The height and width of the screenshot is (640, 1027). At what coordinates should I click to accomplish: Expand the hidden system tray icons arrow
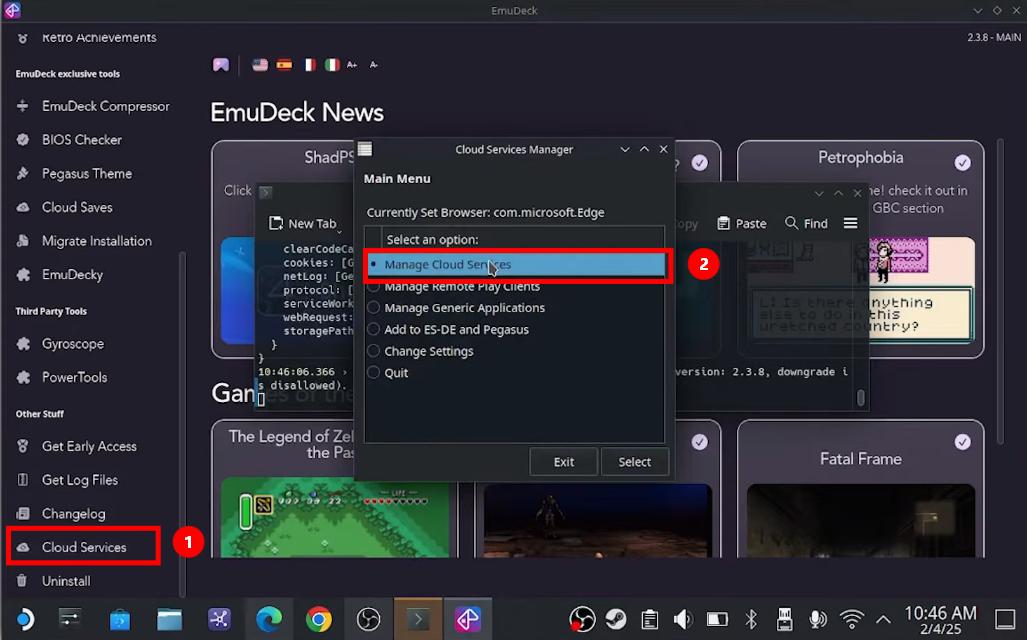(x=883, y=619)
